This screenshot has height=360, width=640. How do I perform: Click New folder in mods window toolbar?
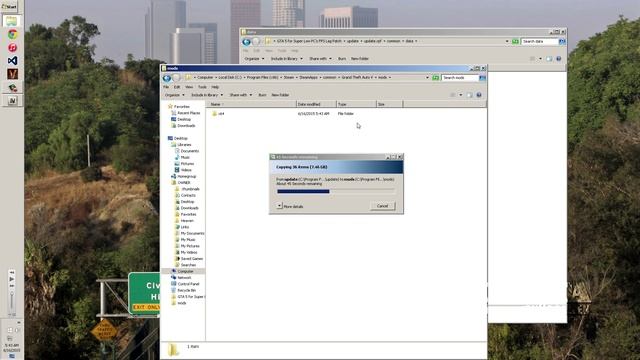[280, 95]
